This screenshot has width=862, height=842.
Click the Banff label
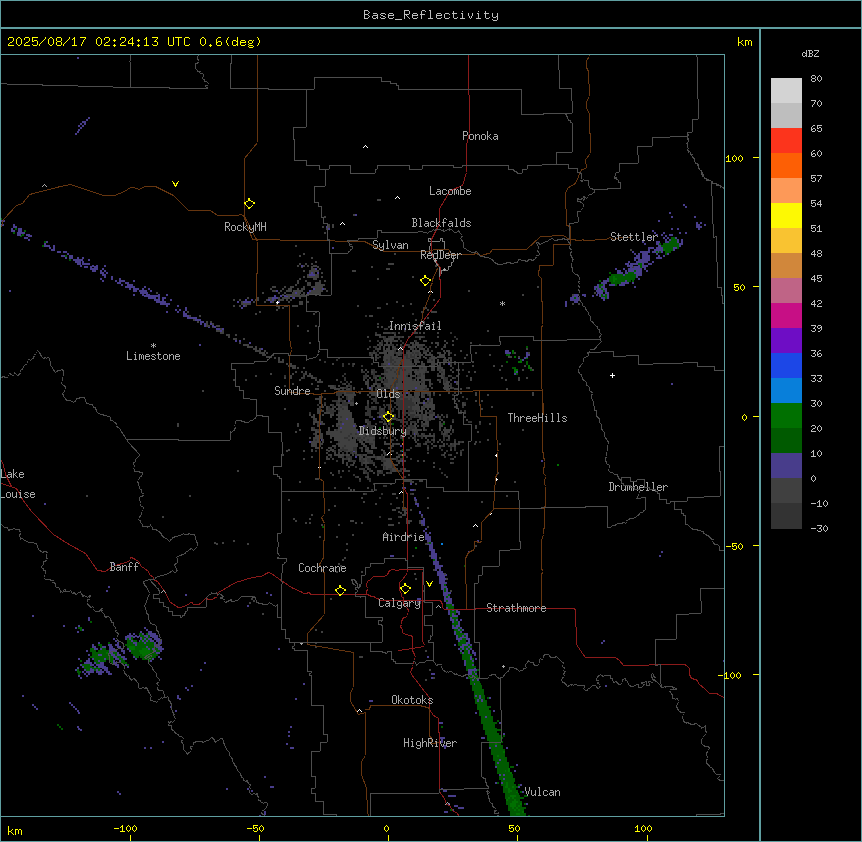click(124, 567)
